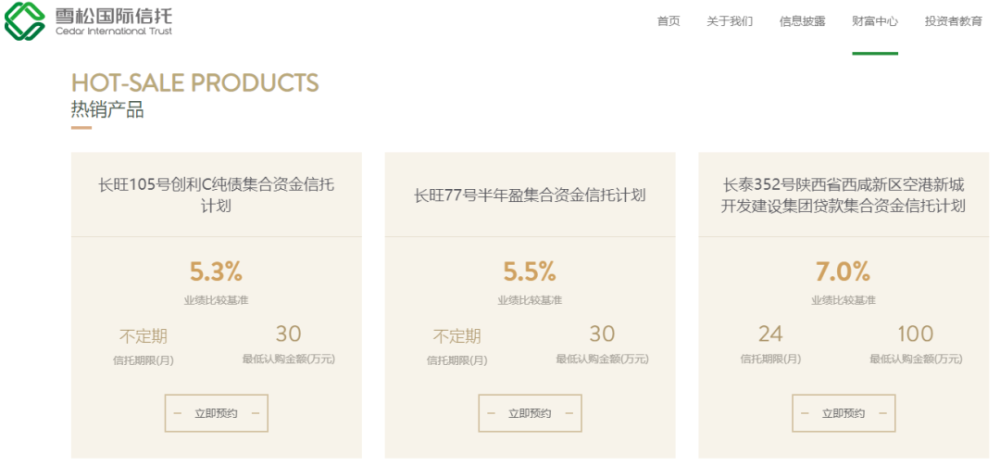The height and width of the screenshot is (466, 1000).
Task: Click the green Cedar Trust logo icon
Action: tap(25, 19)
